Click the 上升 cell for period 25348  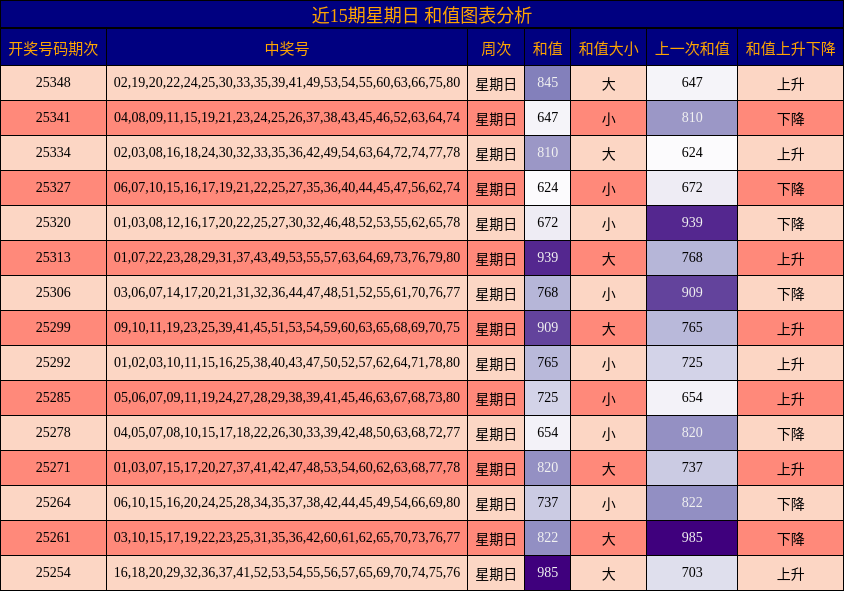790,82
